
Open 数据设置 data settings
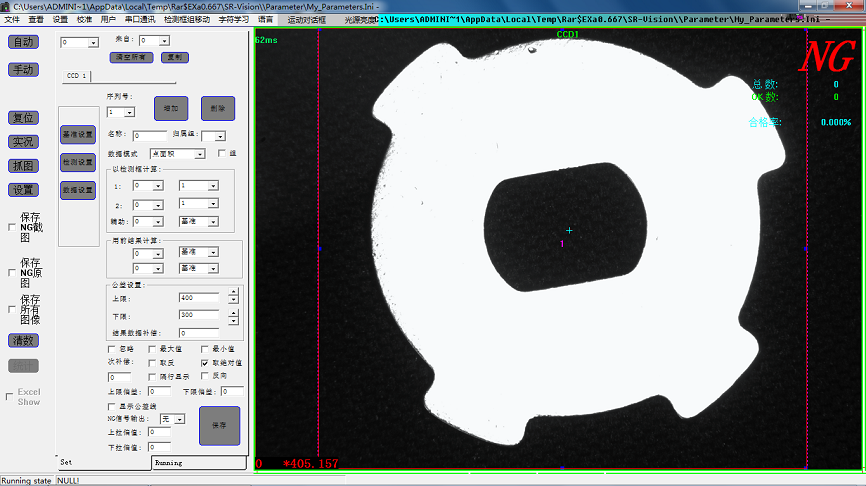click(x=77, y=190)
